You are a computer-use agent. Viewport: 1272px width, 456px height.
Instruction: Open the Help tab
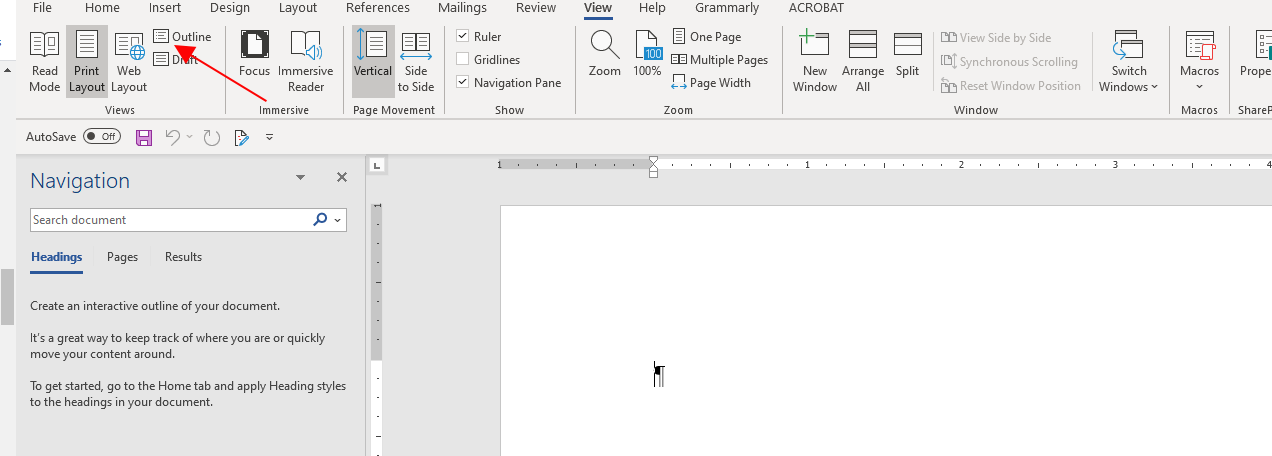coord(652,8)
